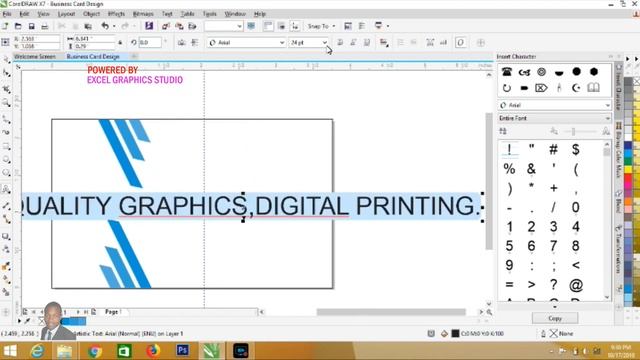The image size is (640, 360).
Task: Open the 24 pt font size dropdown
Action: 324,42
